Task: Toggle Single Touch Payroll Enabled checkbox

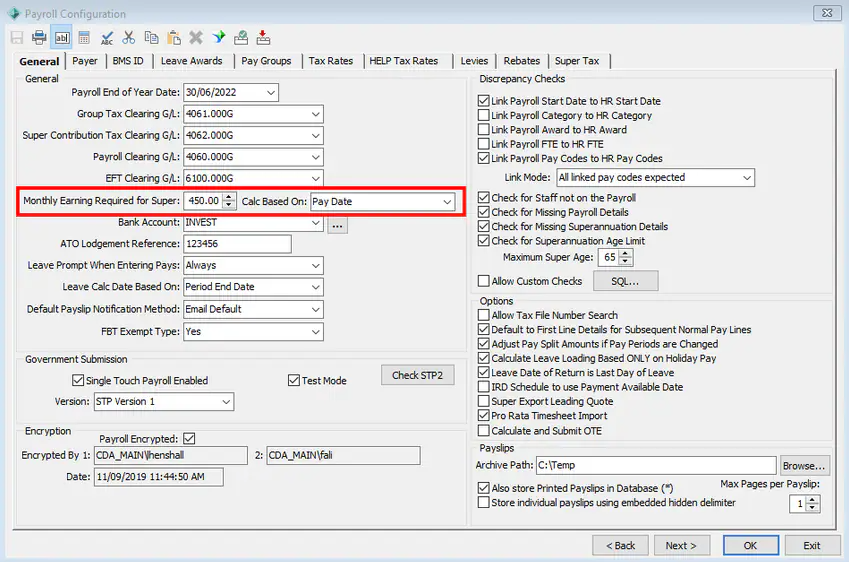Action: pyautogui.click(x=78, y=381)
